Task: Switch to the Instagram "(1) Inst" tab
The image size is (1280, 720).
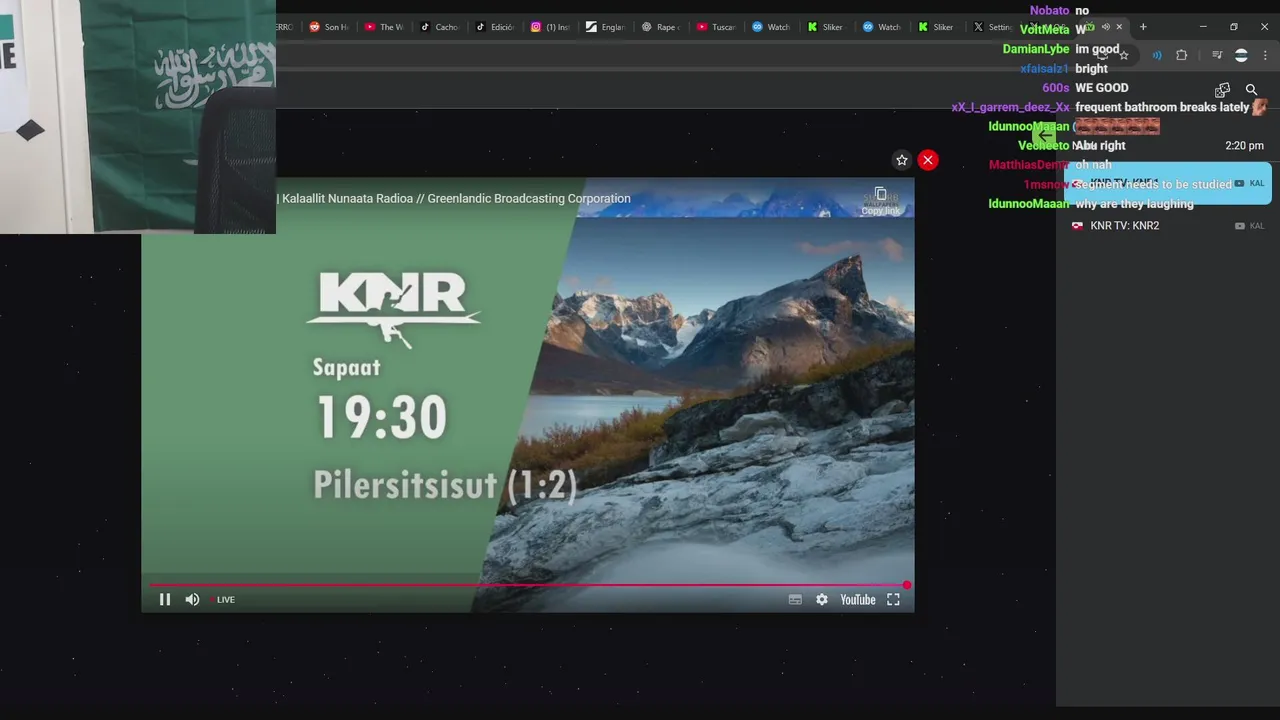Action: [550, 27]
